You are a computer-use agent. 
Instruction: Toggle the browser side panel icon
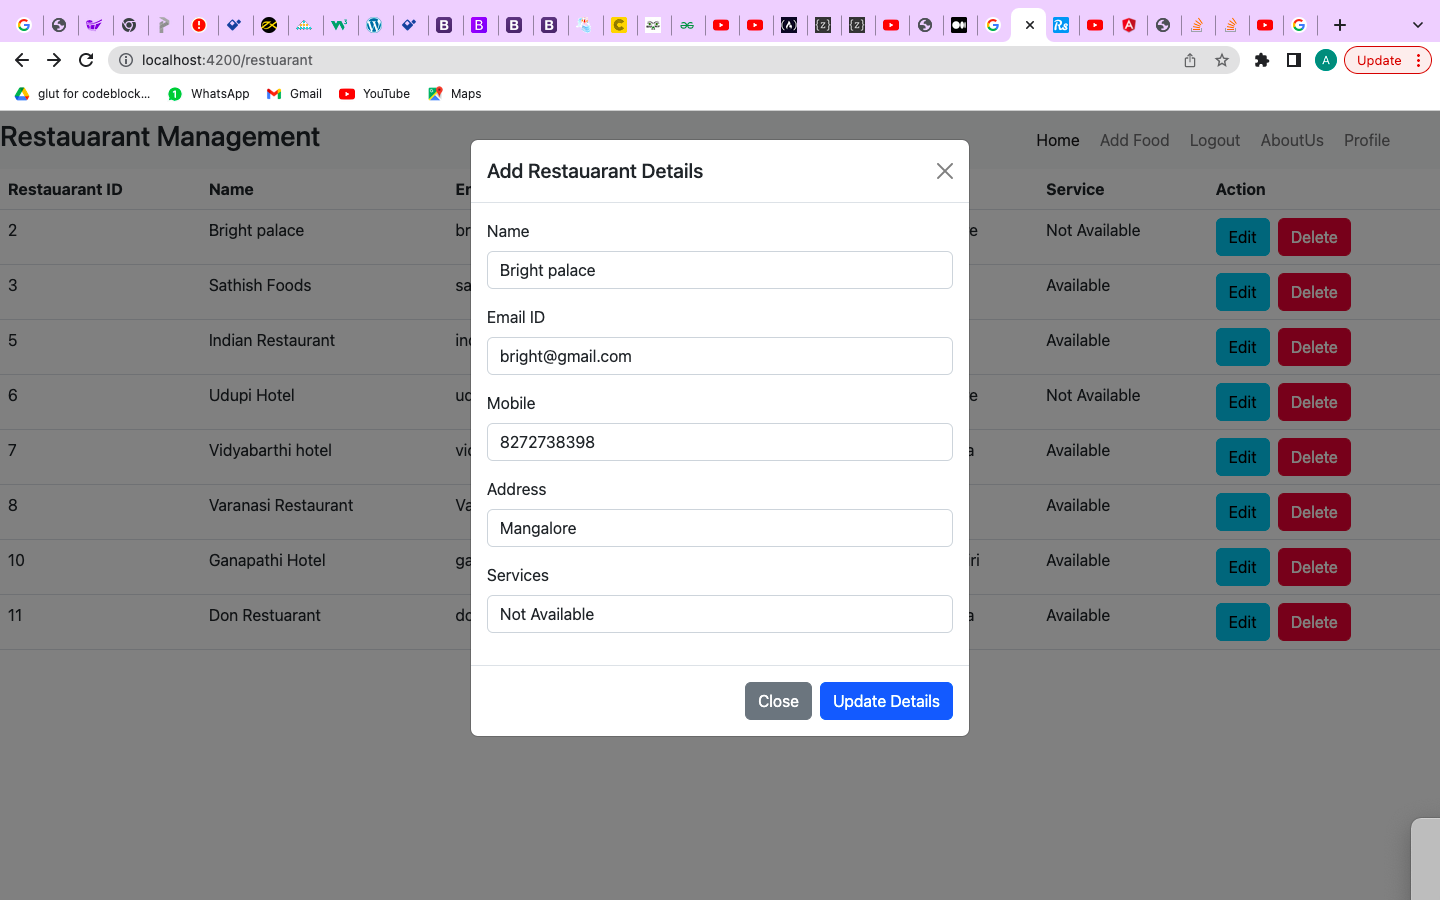[x=1294, y=60]
